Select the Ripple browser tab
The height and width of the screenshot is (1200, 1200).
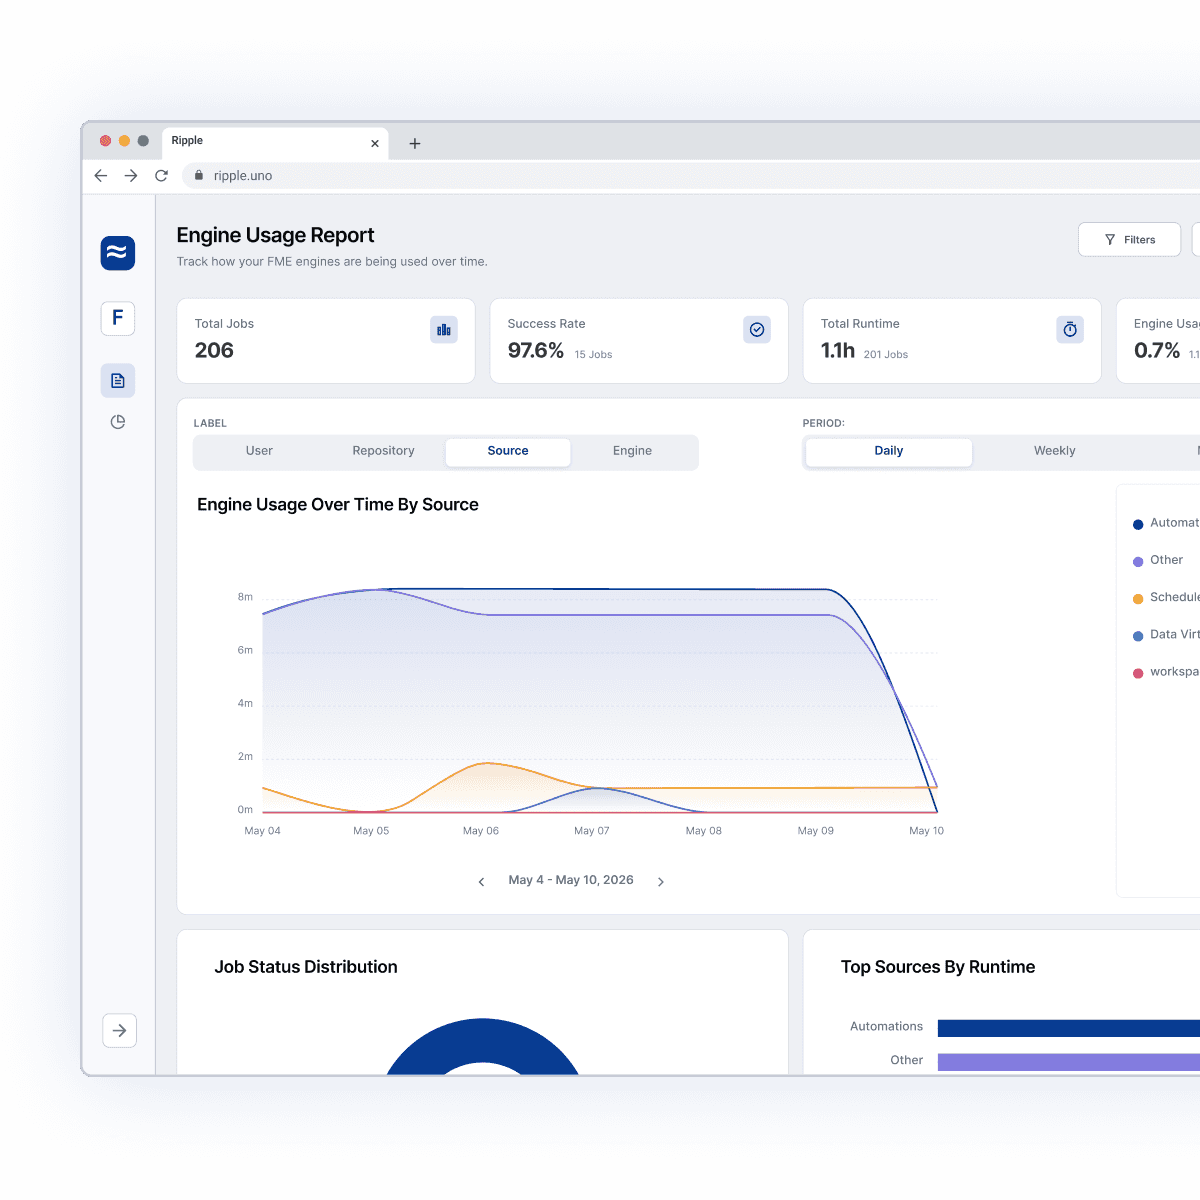(275, 142)
